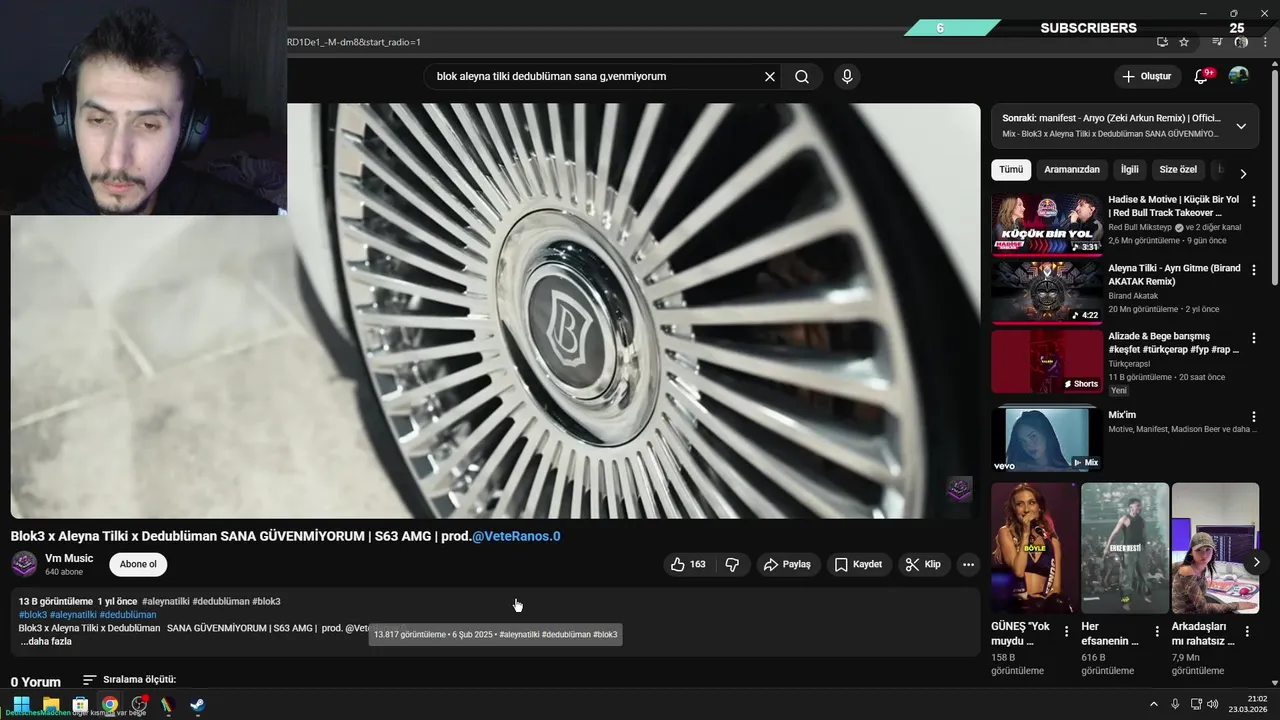Open Hadise & Motive Küçük Bir Yol thumbnail

pyautogui.click(x=1046, y=224)
